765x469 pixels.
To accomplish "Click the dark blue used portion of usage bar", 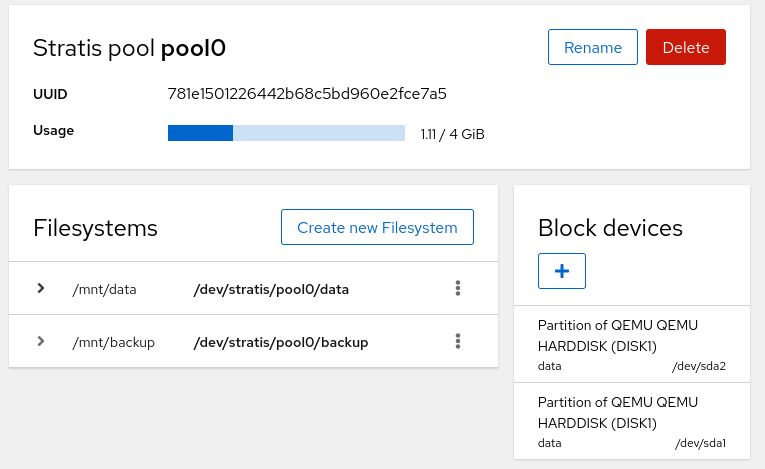I will point(200,133).
